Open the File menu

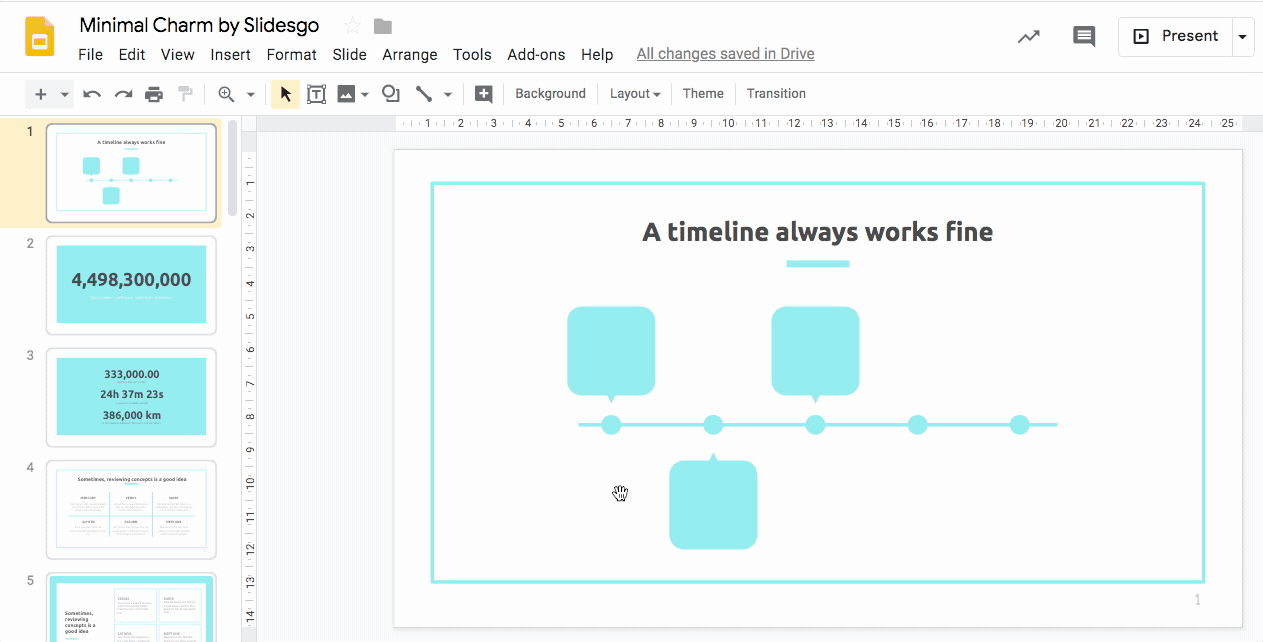(90, 55)
